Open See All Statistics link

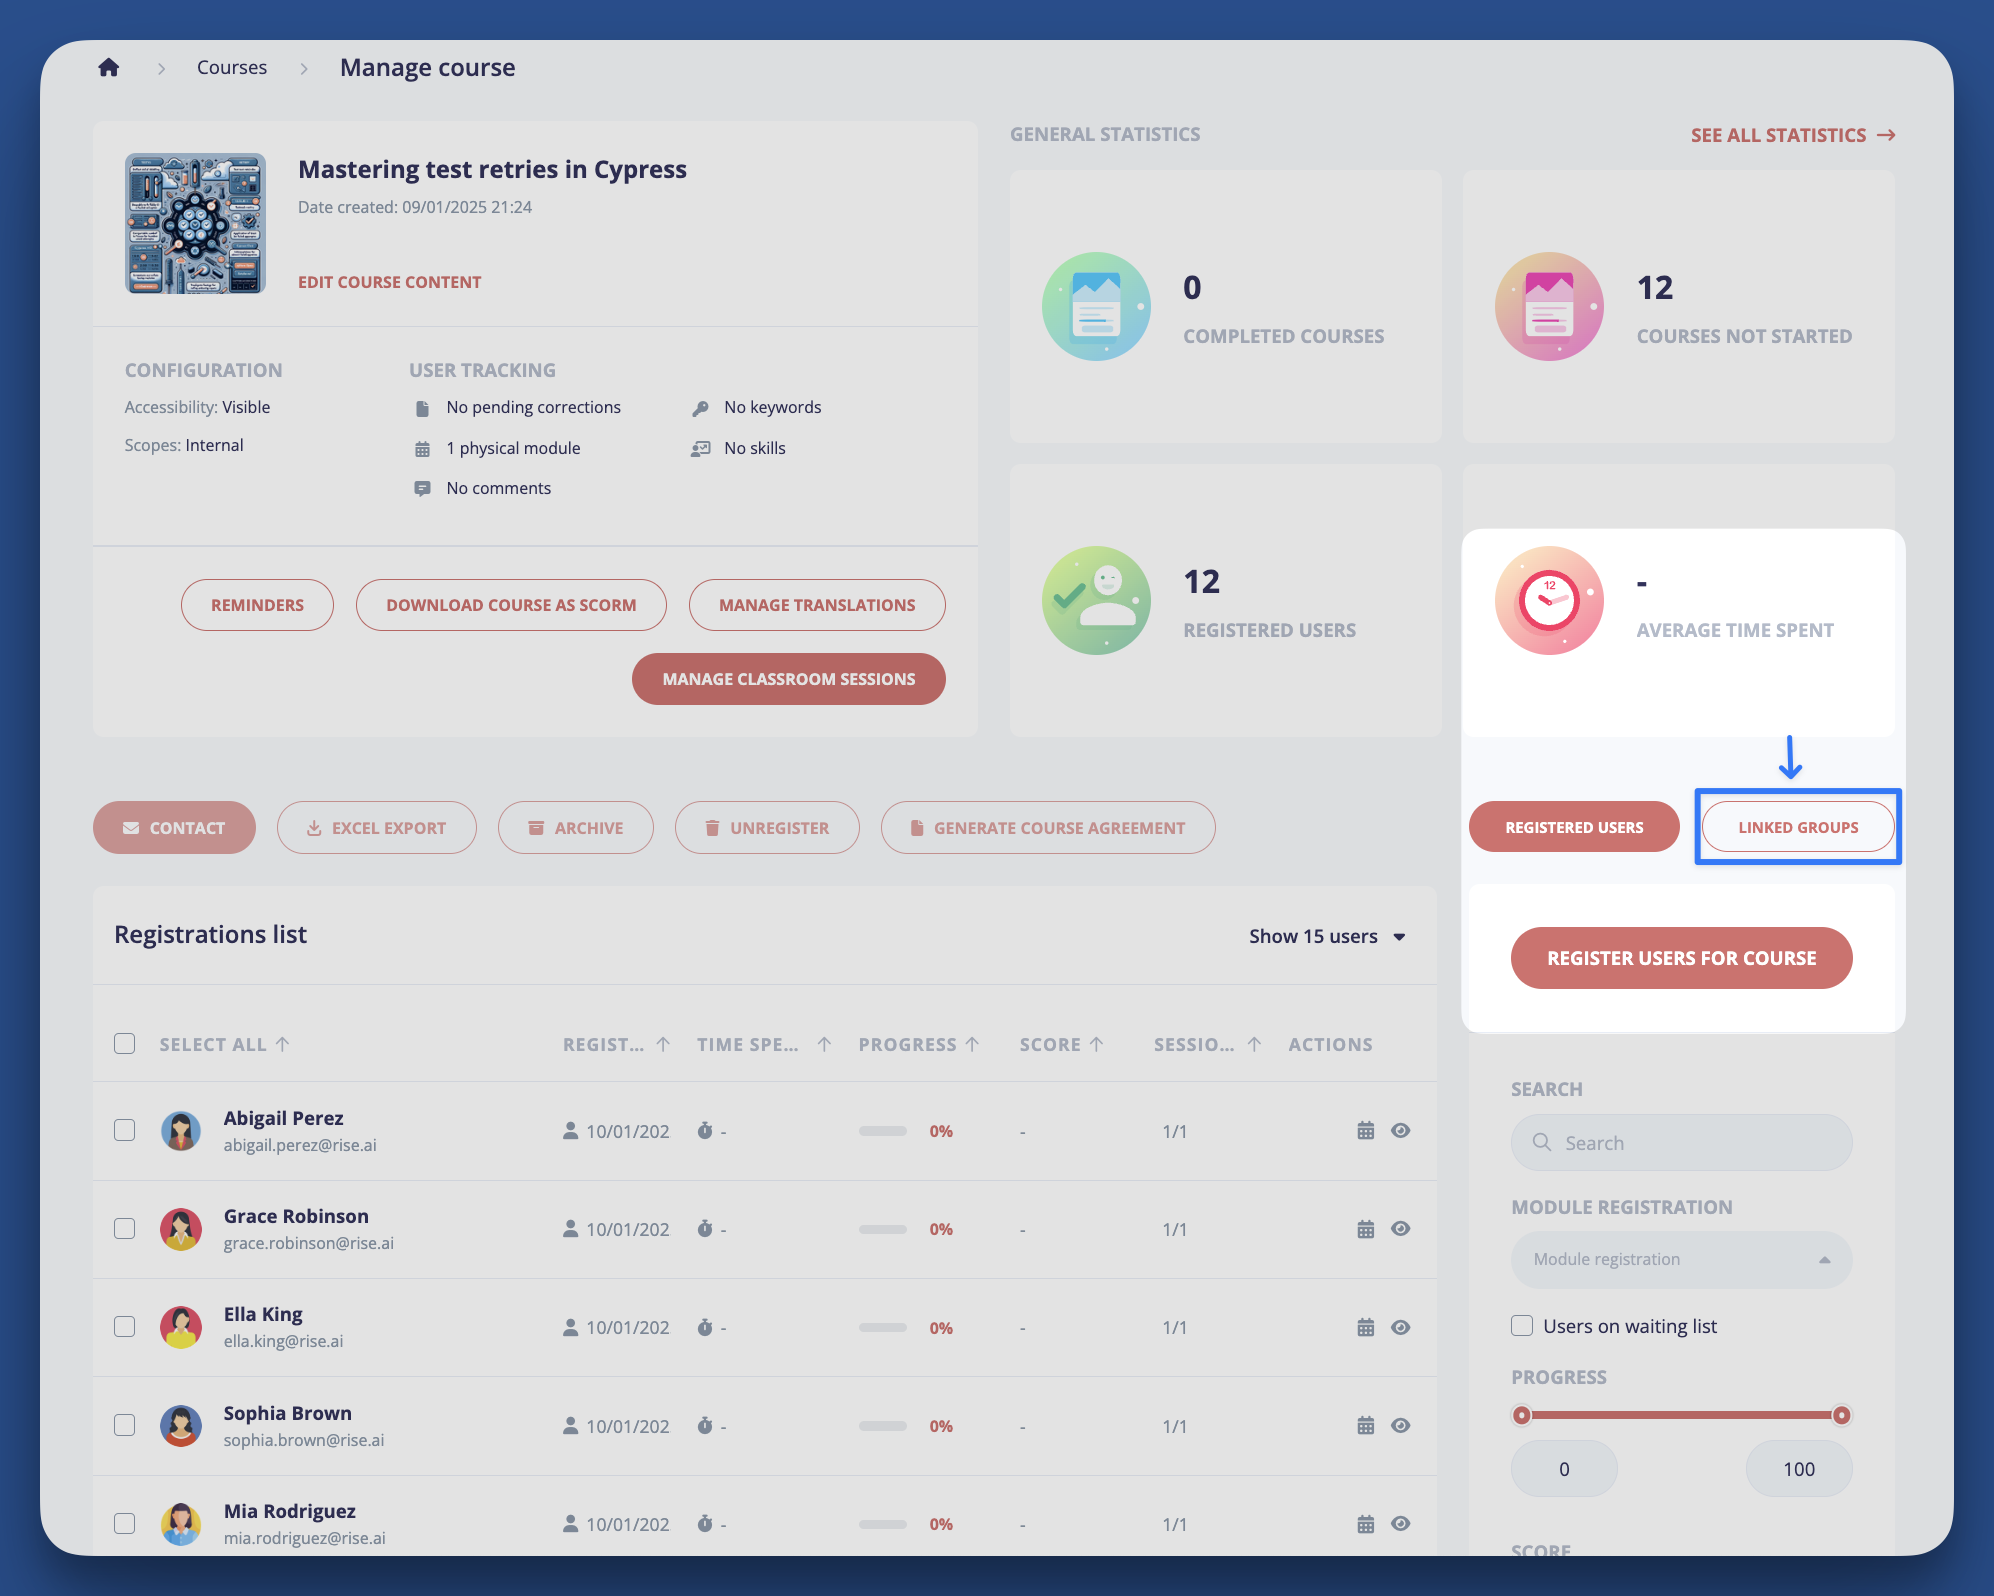[1793, 135]
